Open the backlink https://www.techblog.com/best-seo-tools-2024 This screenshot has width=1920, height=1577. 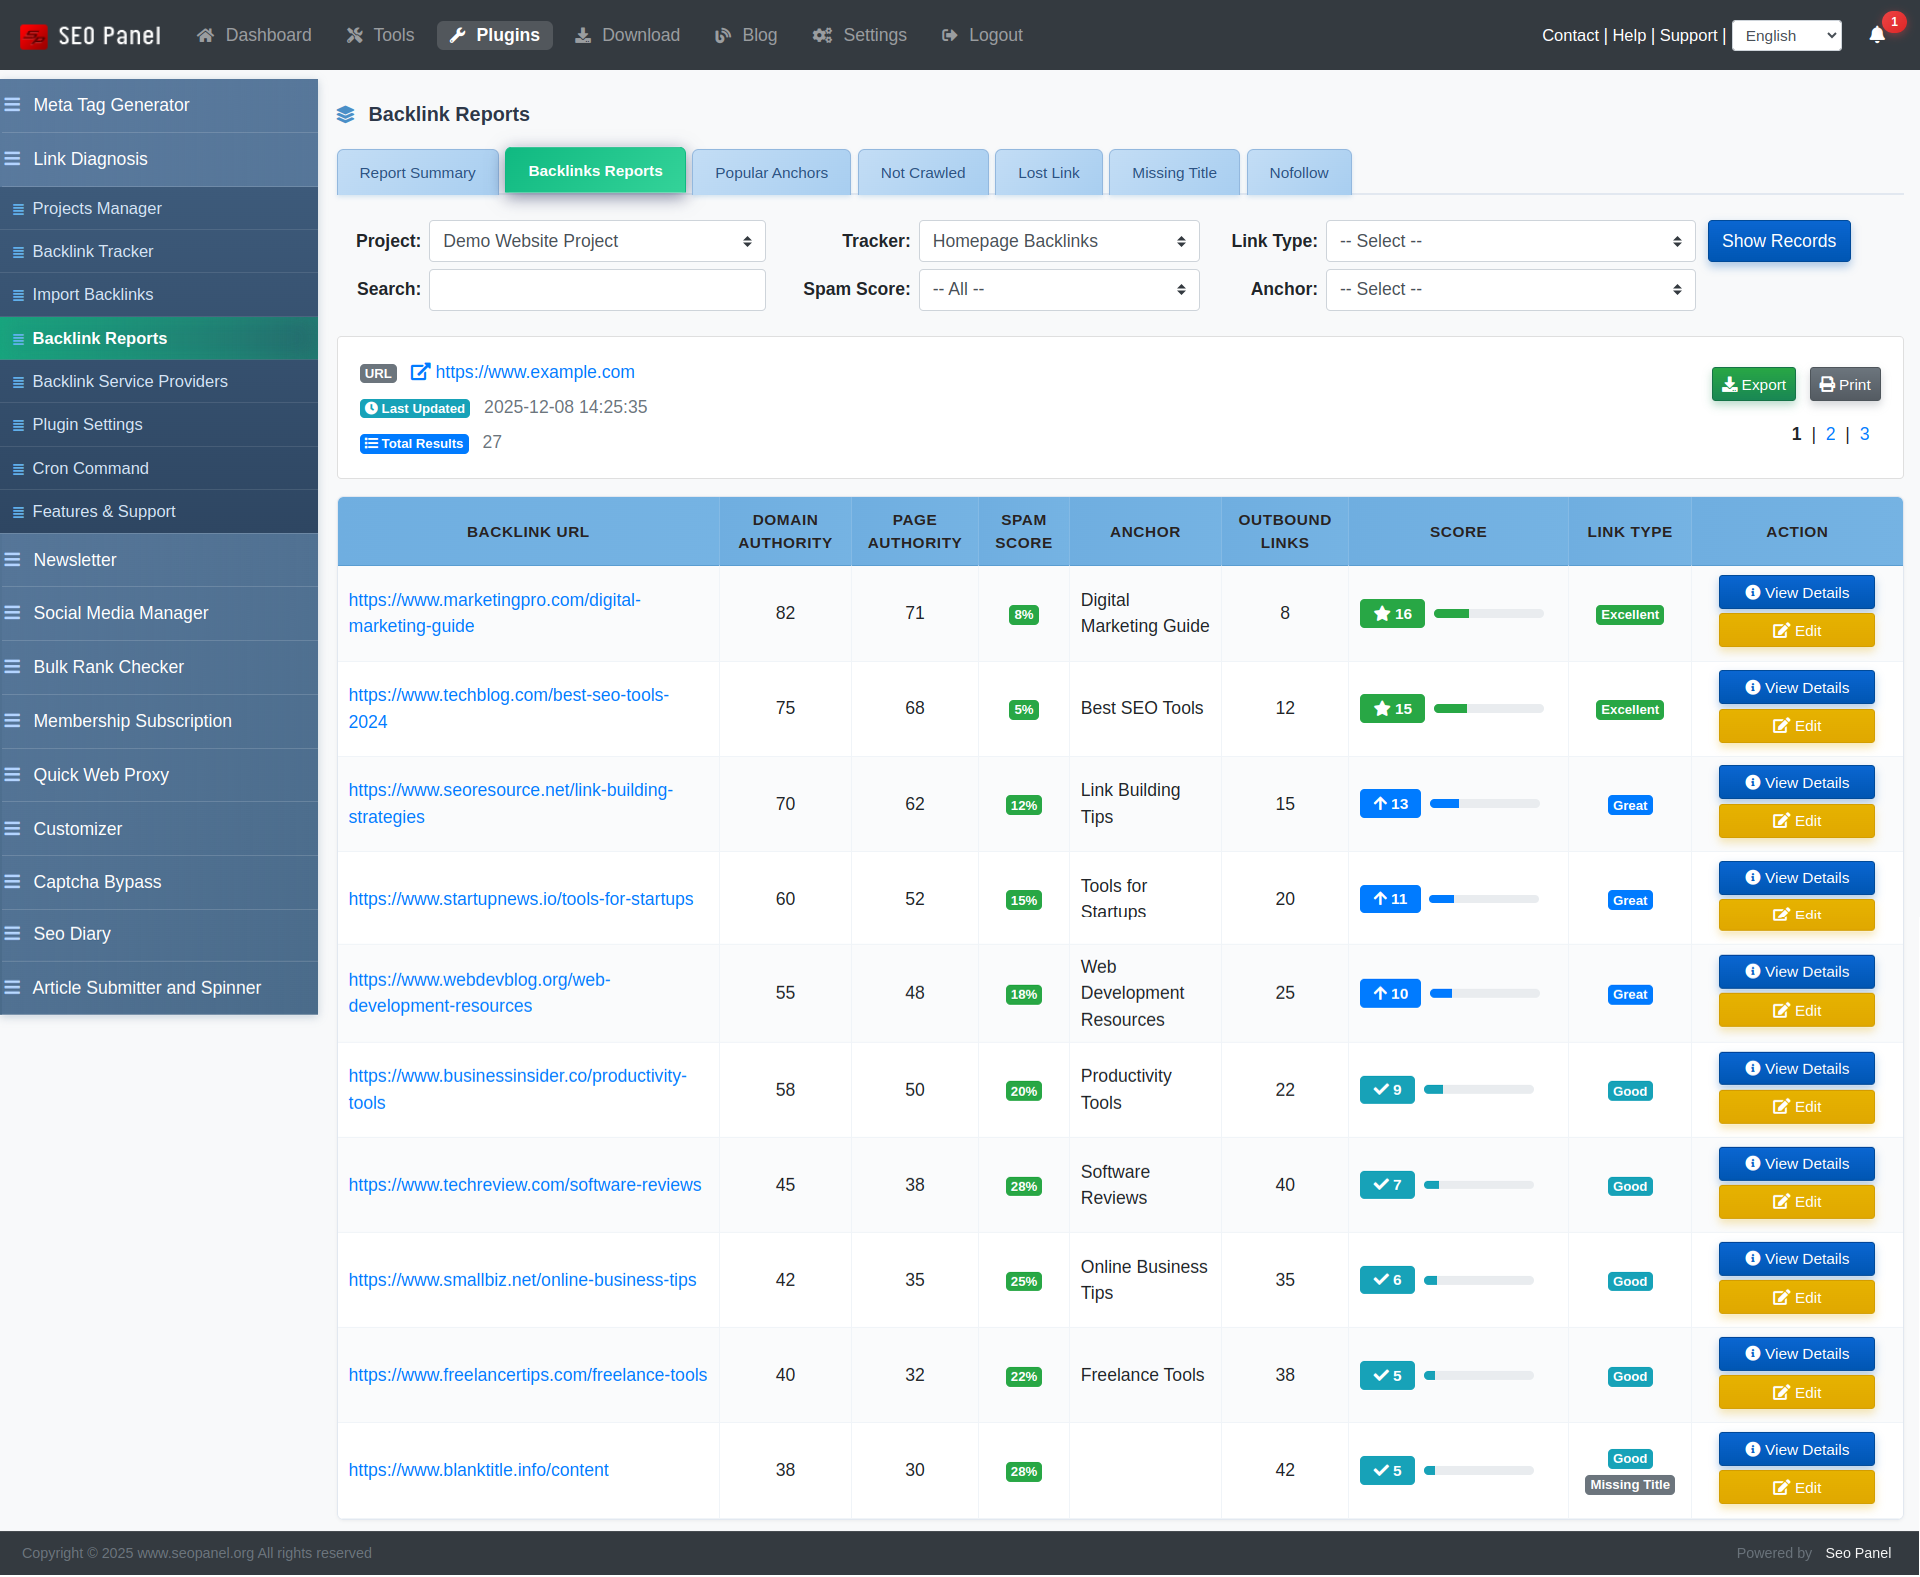(x=508, y=708)
